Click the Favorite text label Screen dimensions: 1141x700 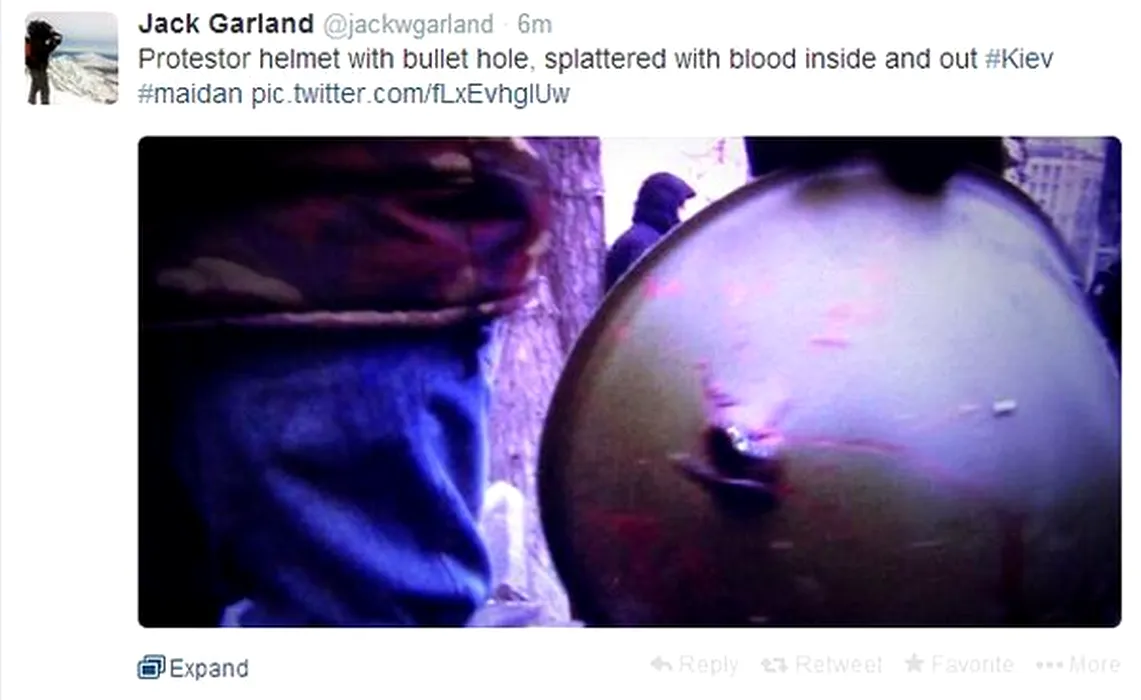click(x=973, y=664)
